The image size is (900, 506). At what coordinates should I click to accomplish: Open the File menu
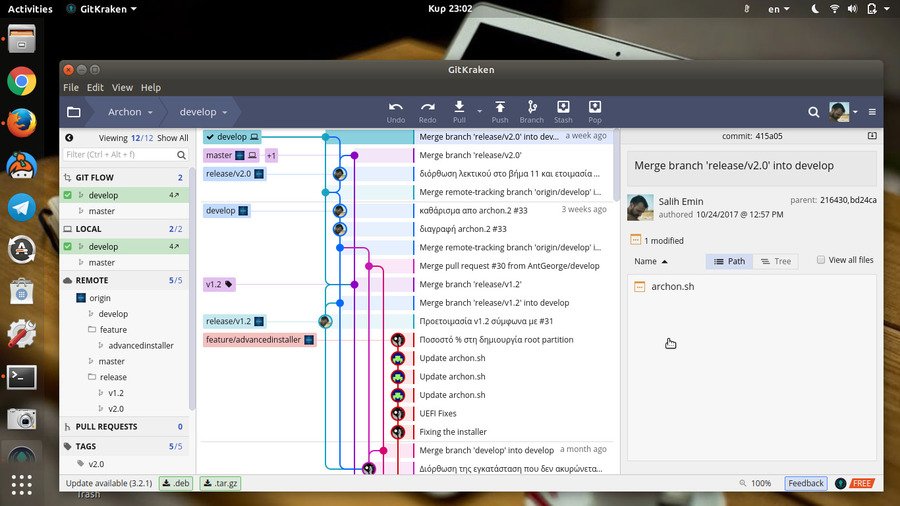[71, 87]
